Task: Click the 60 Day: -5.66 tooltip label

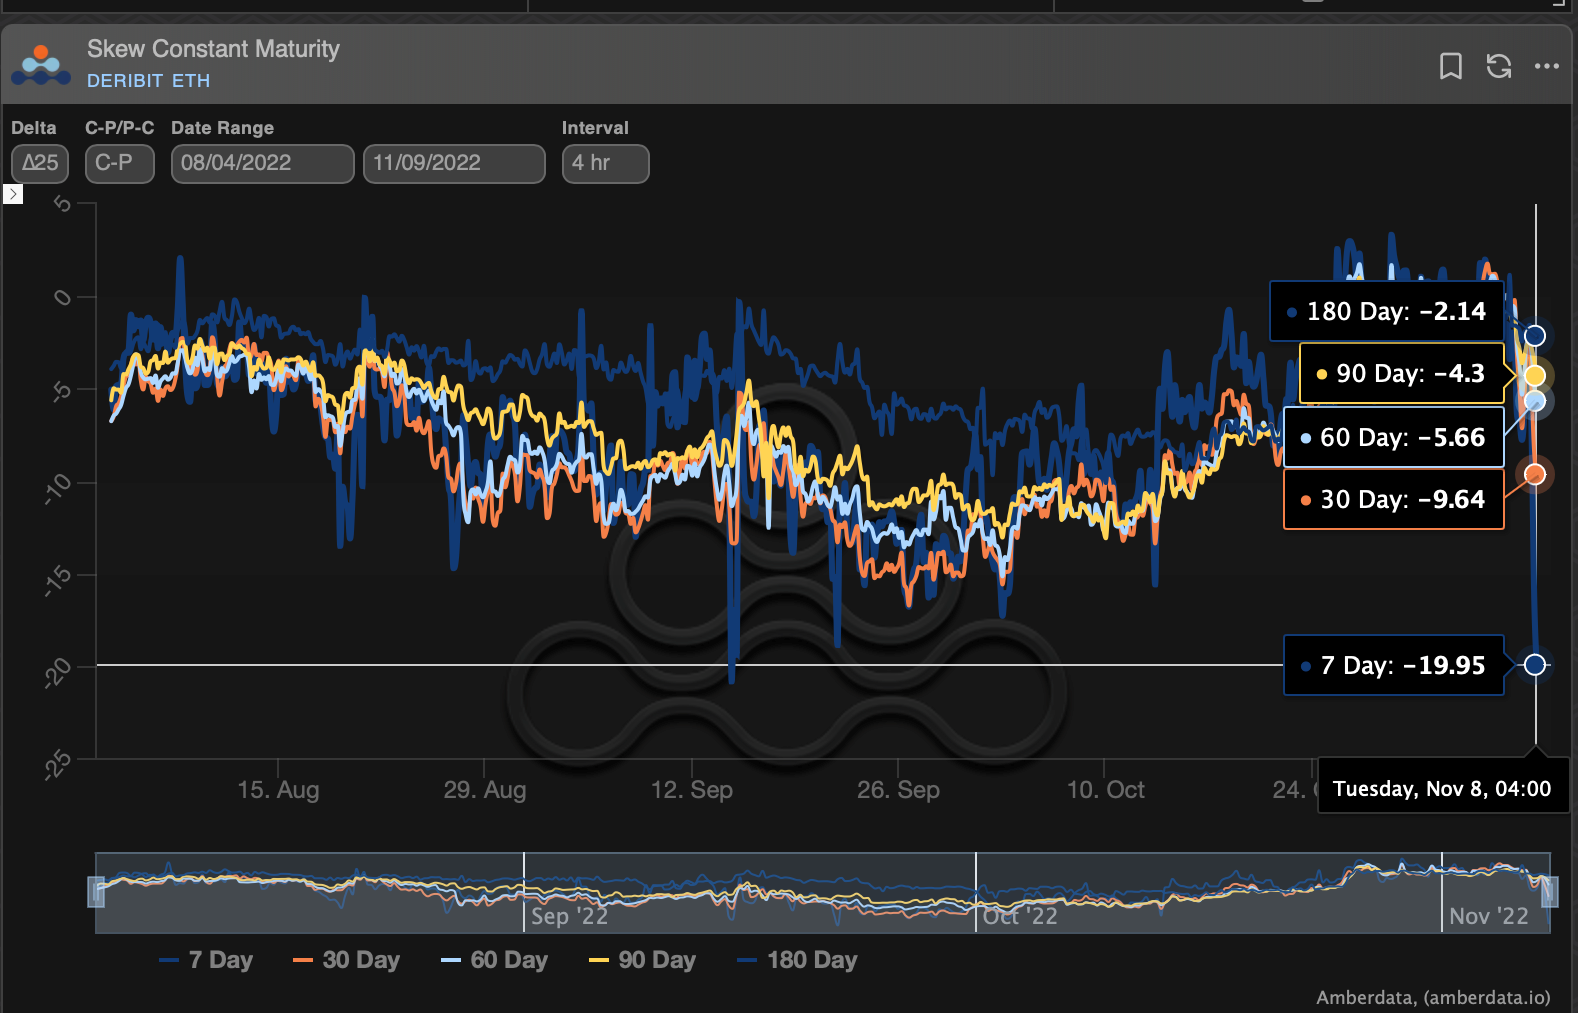Action: pos(1394,437)
